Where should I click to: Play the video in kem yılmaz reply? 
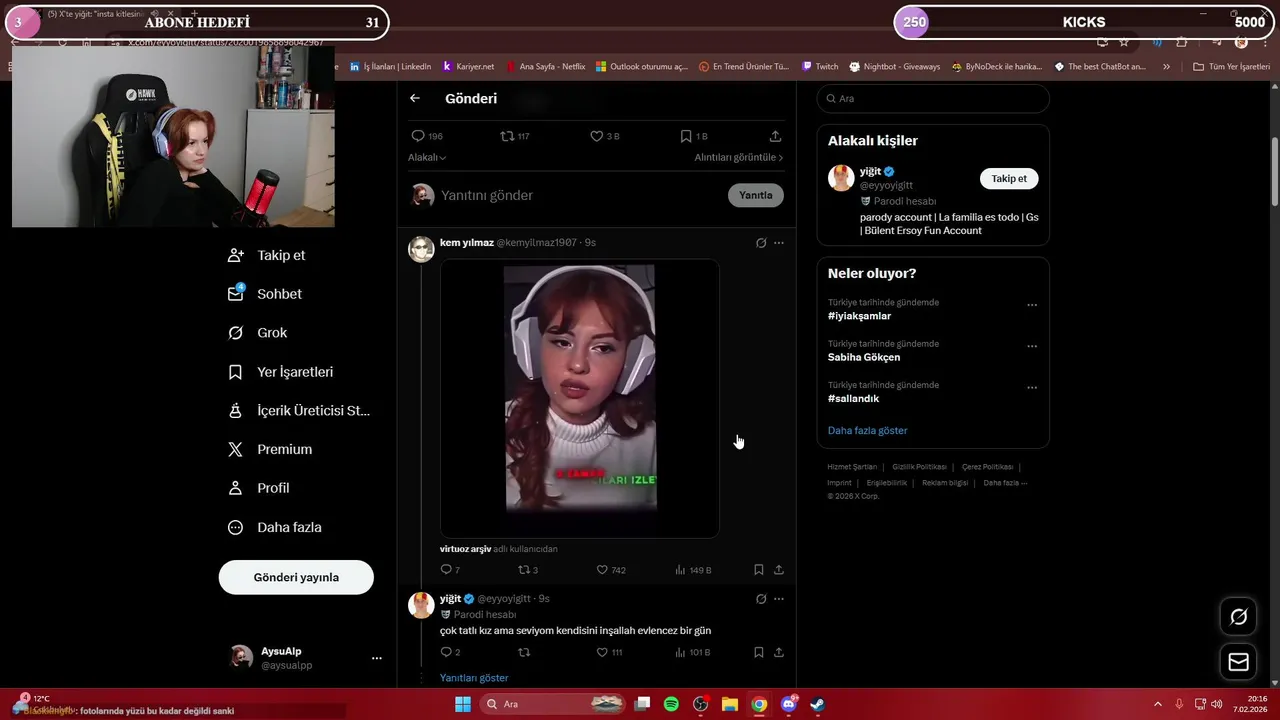click(x=580, y=398)
